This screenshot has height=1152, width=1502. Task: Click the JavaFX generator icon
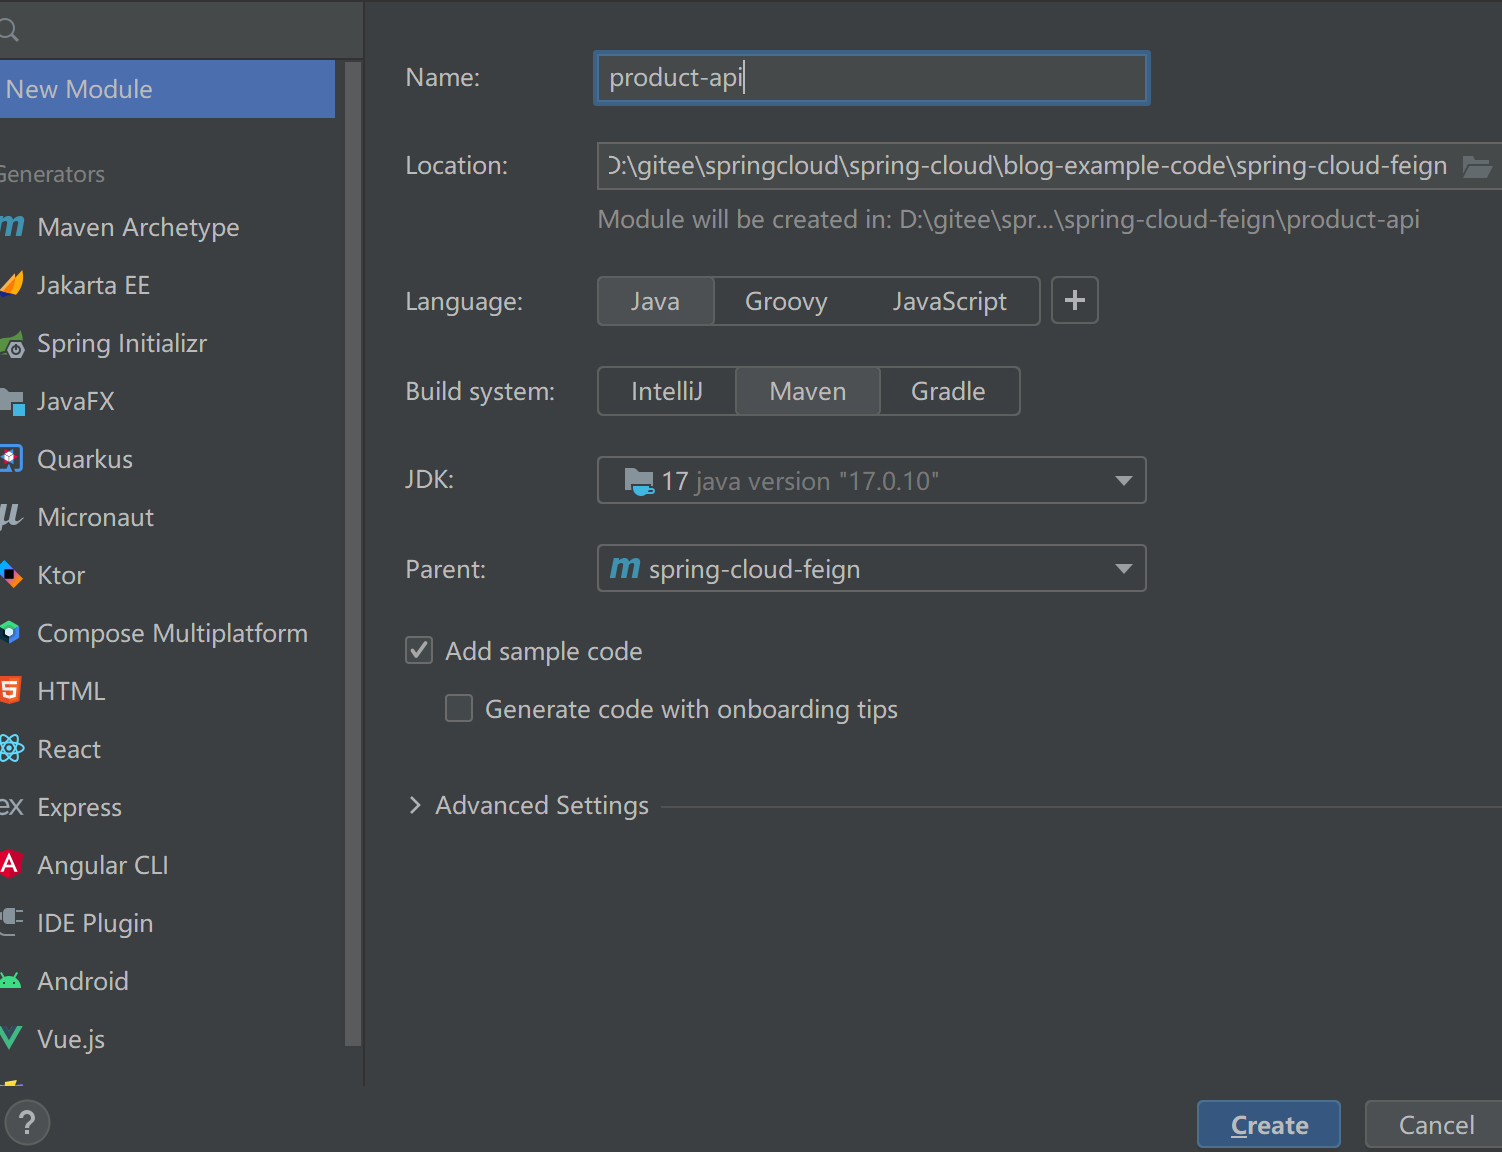(12, 402)
